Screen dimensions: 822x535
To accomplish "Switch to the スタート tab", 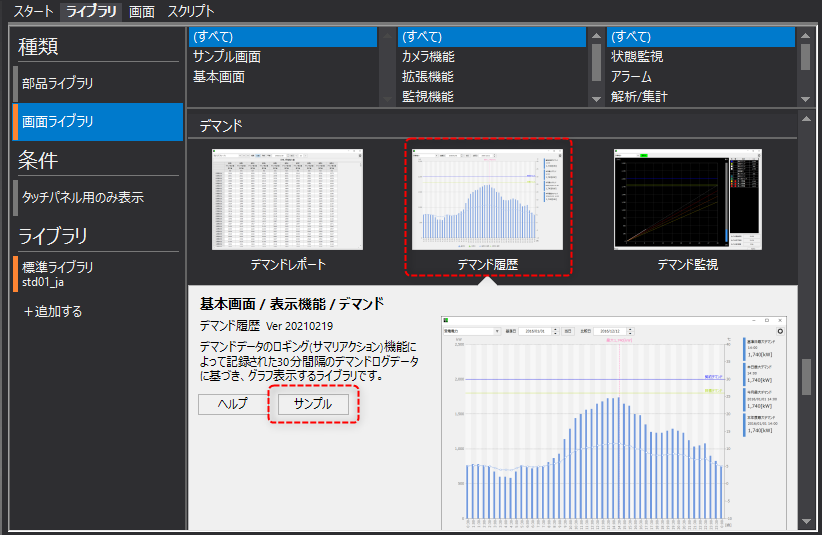I will (32, 12).
